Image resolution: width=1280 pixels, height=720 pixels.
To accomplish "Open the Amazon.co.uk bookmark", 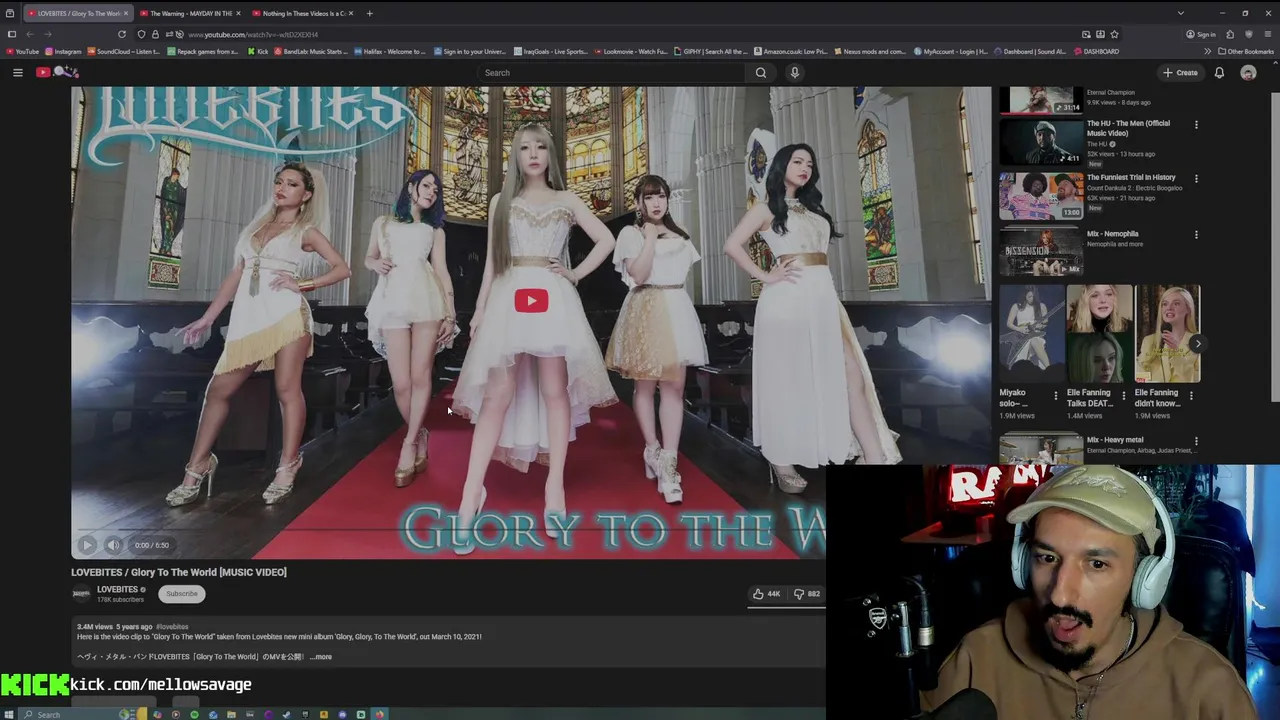I will 791,51.
